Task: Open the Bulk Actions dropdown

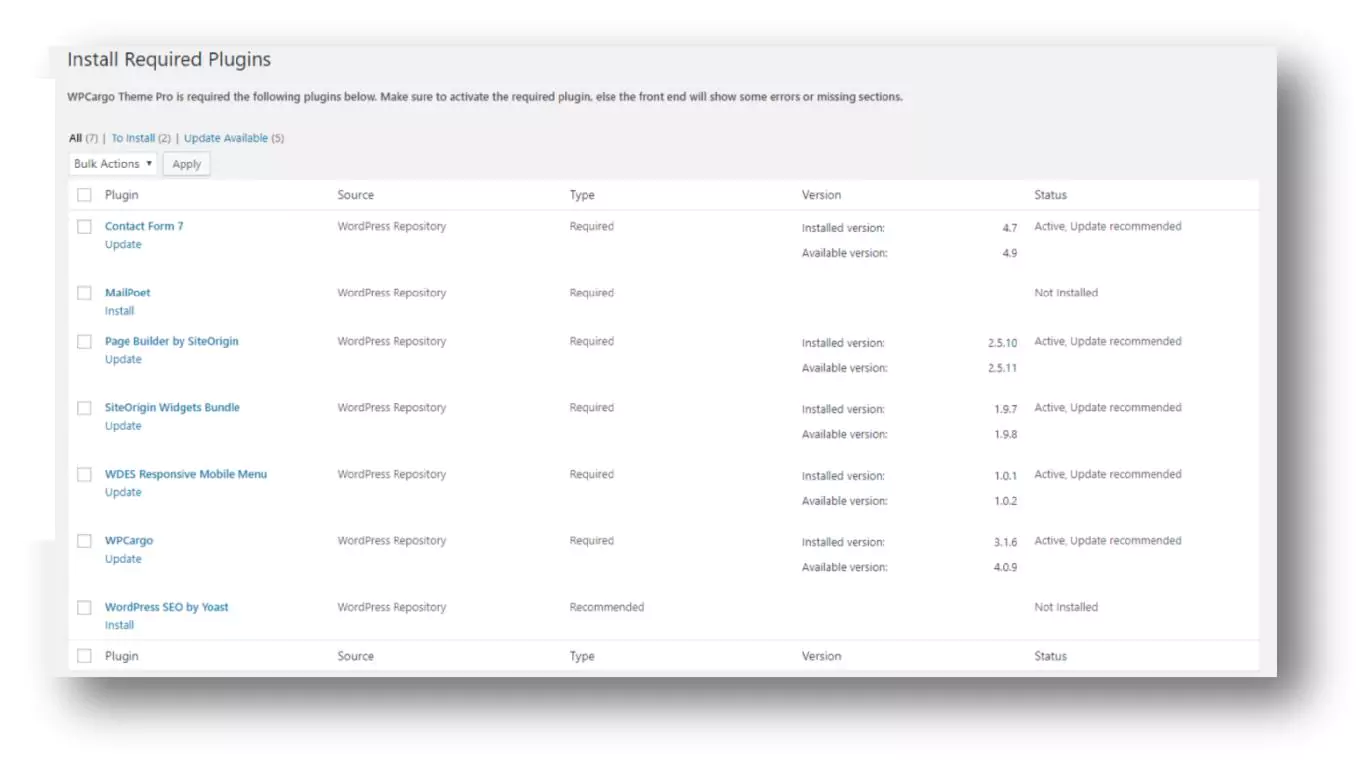Action: pyautogui.click(x=113, y=164)
